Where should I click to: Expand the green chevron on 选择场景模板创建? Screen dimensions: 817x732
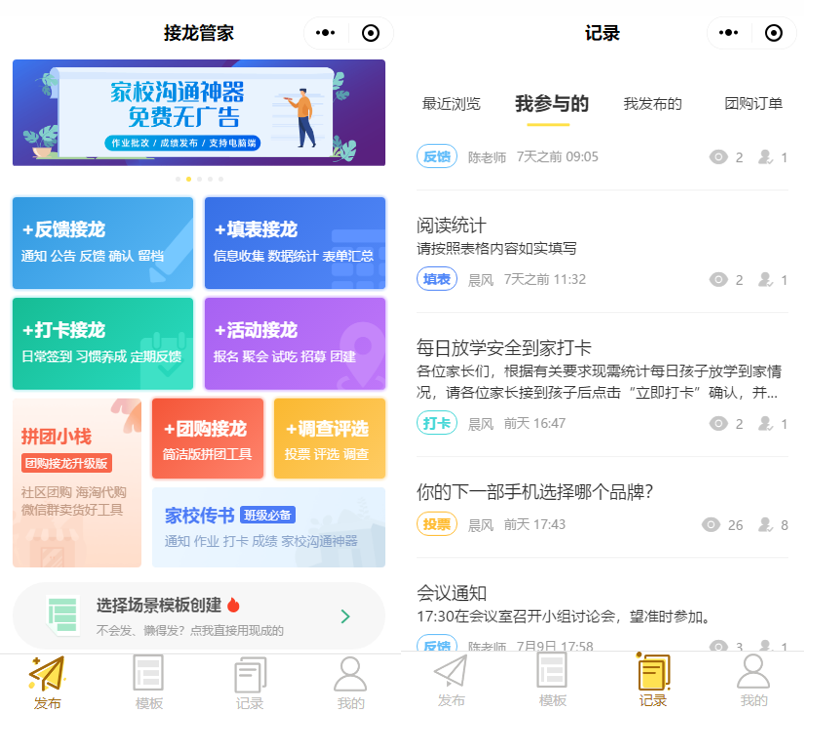pos(345,616)
